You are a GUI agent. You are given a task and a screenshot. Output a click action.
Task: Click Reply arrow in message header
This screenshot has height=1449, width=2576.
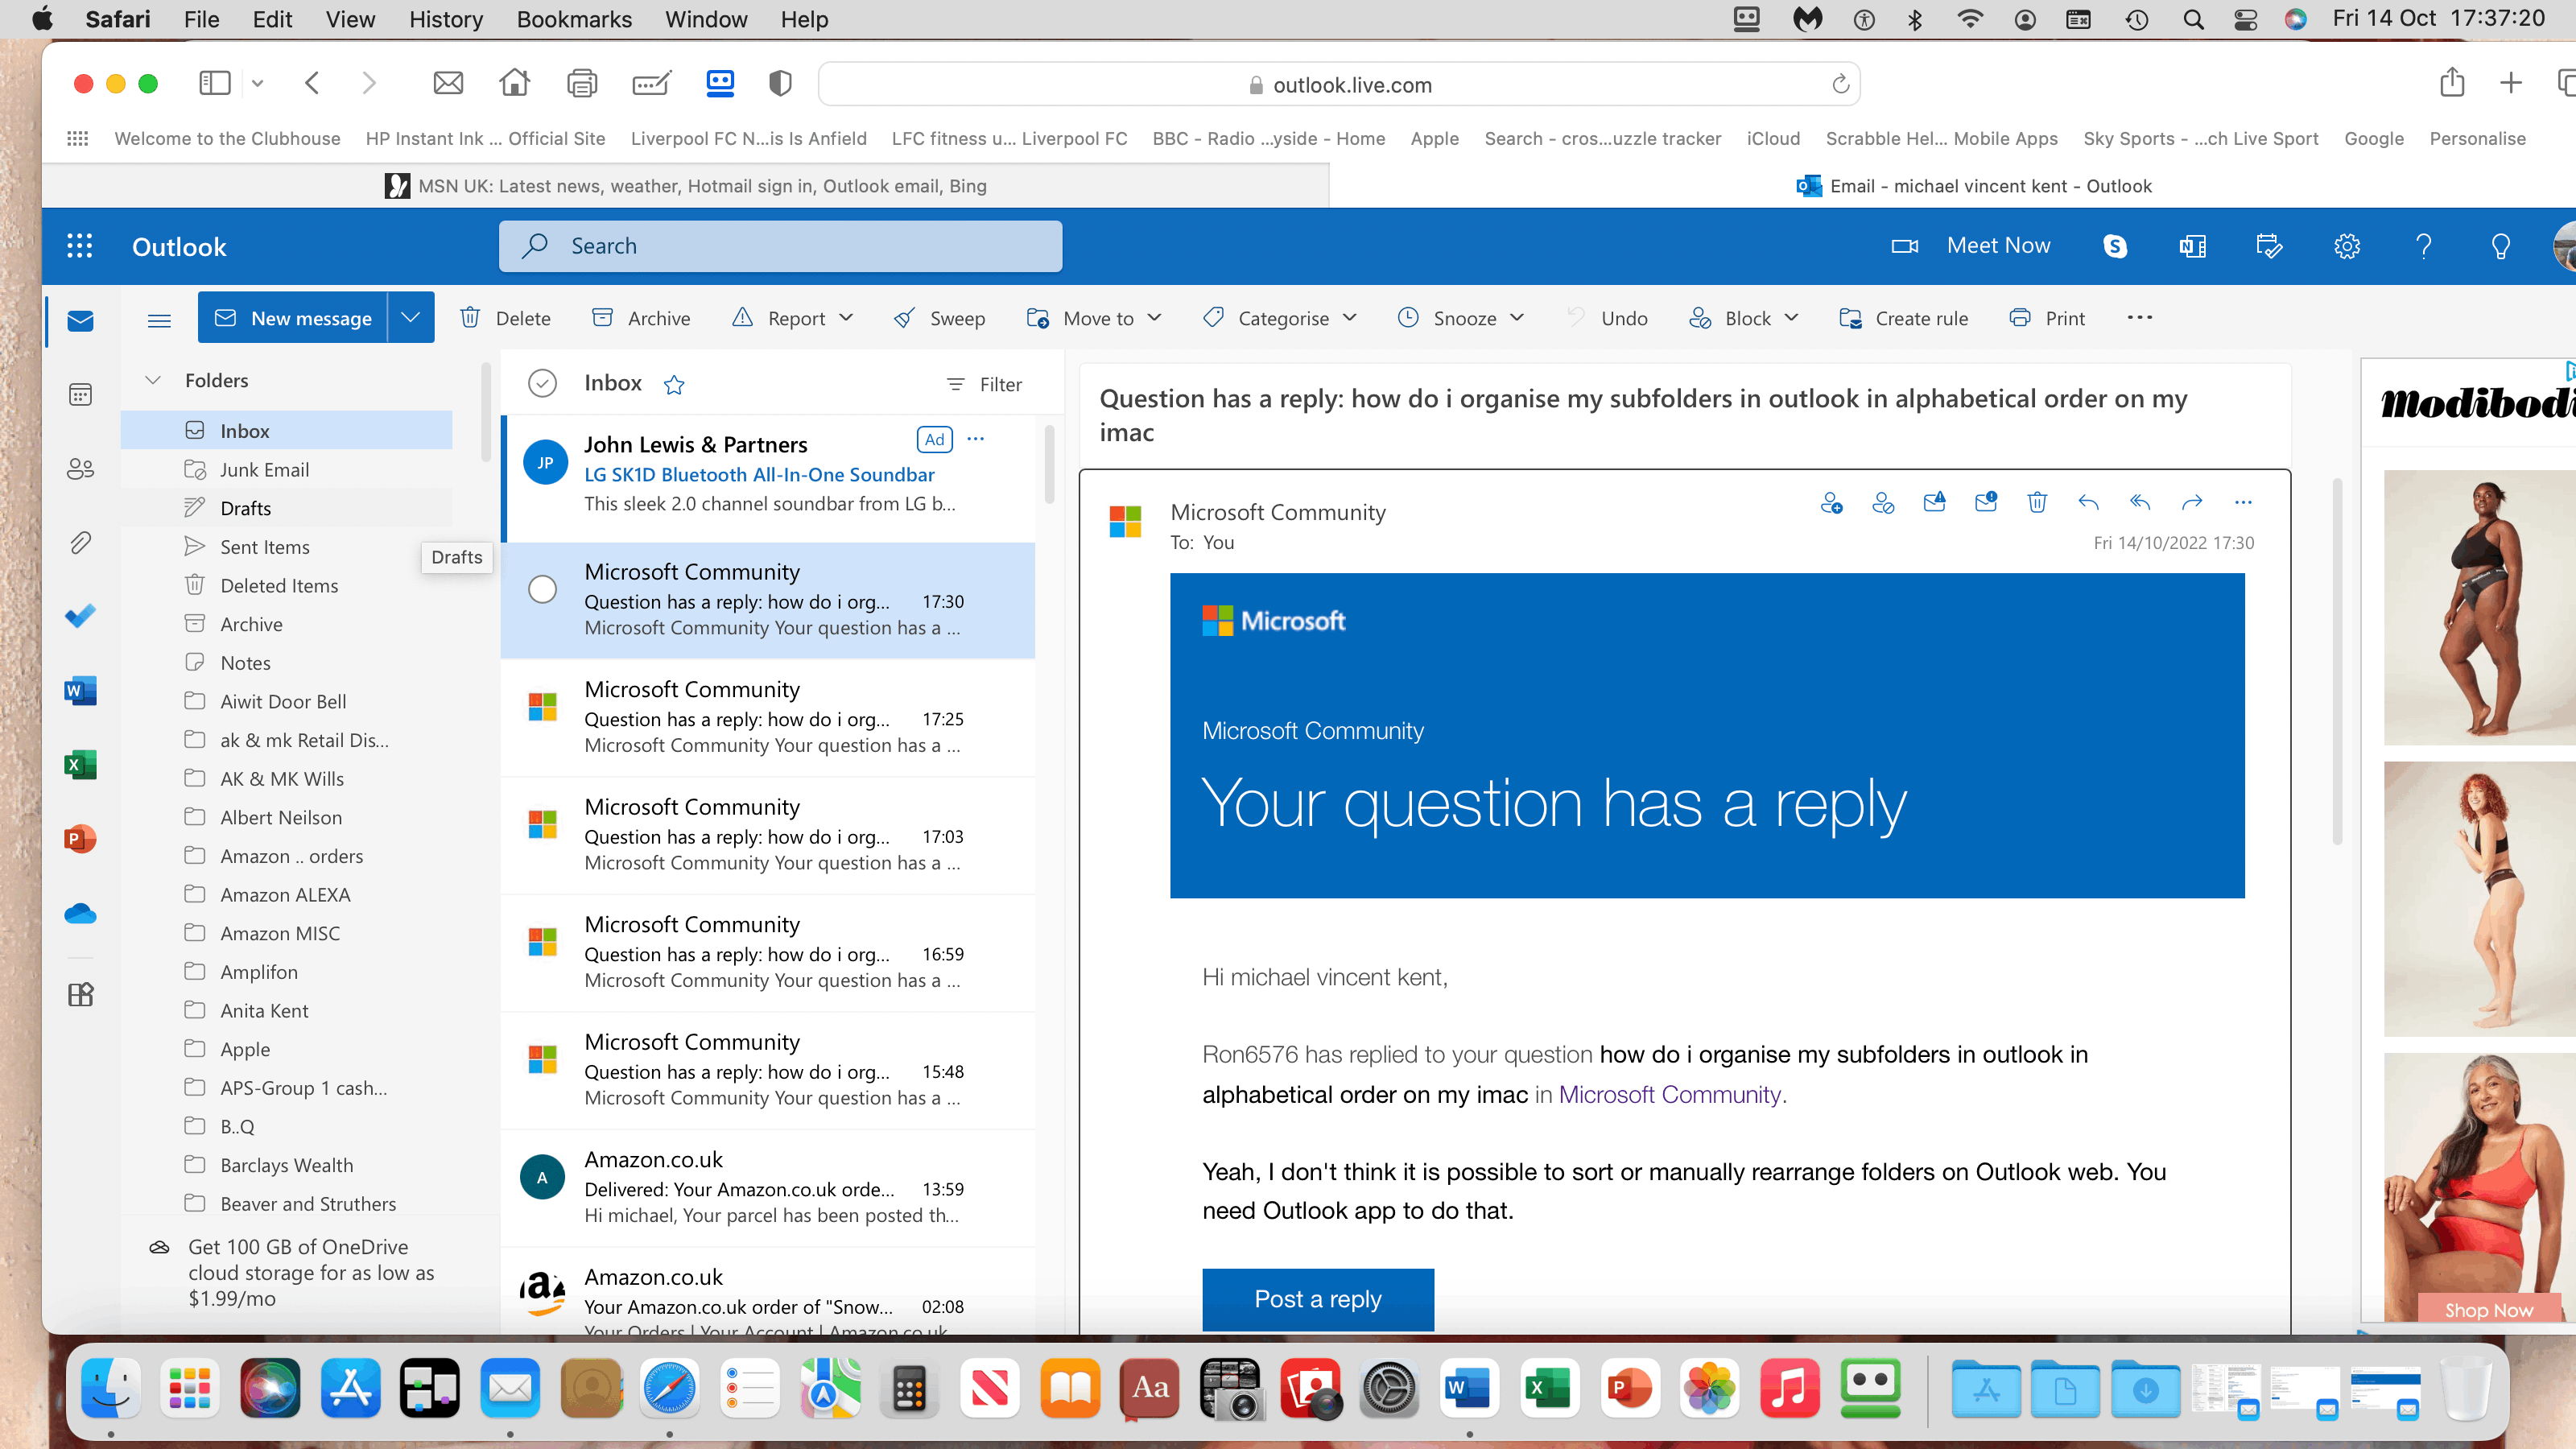pyautogui.click(x=2088, y=502)
